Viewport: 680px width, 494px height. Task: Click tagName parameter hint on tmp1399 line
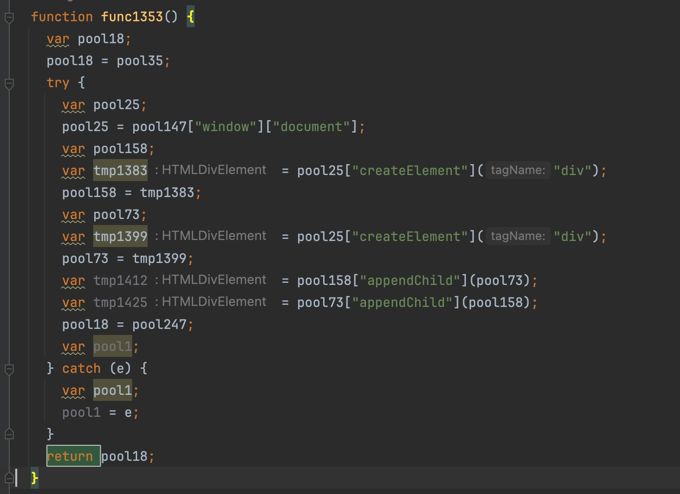tap(518, 237)
